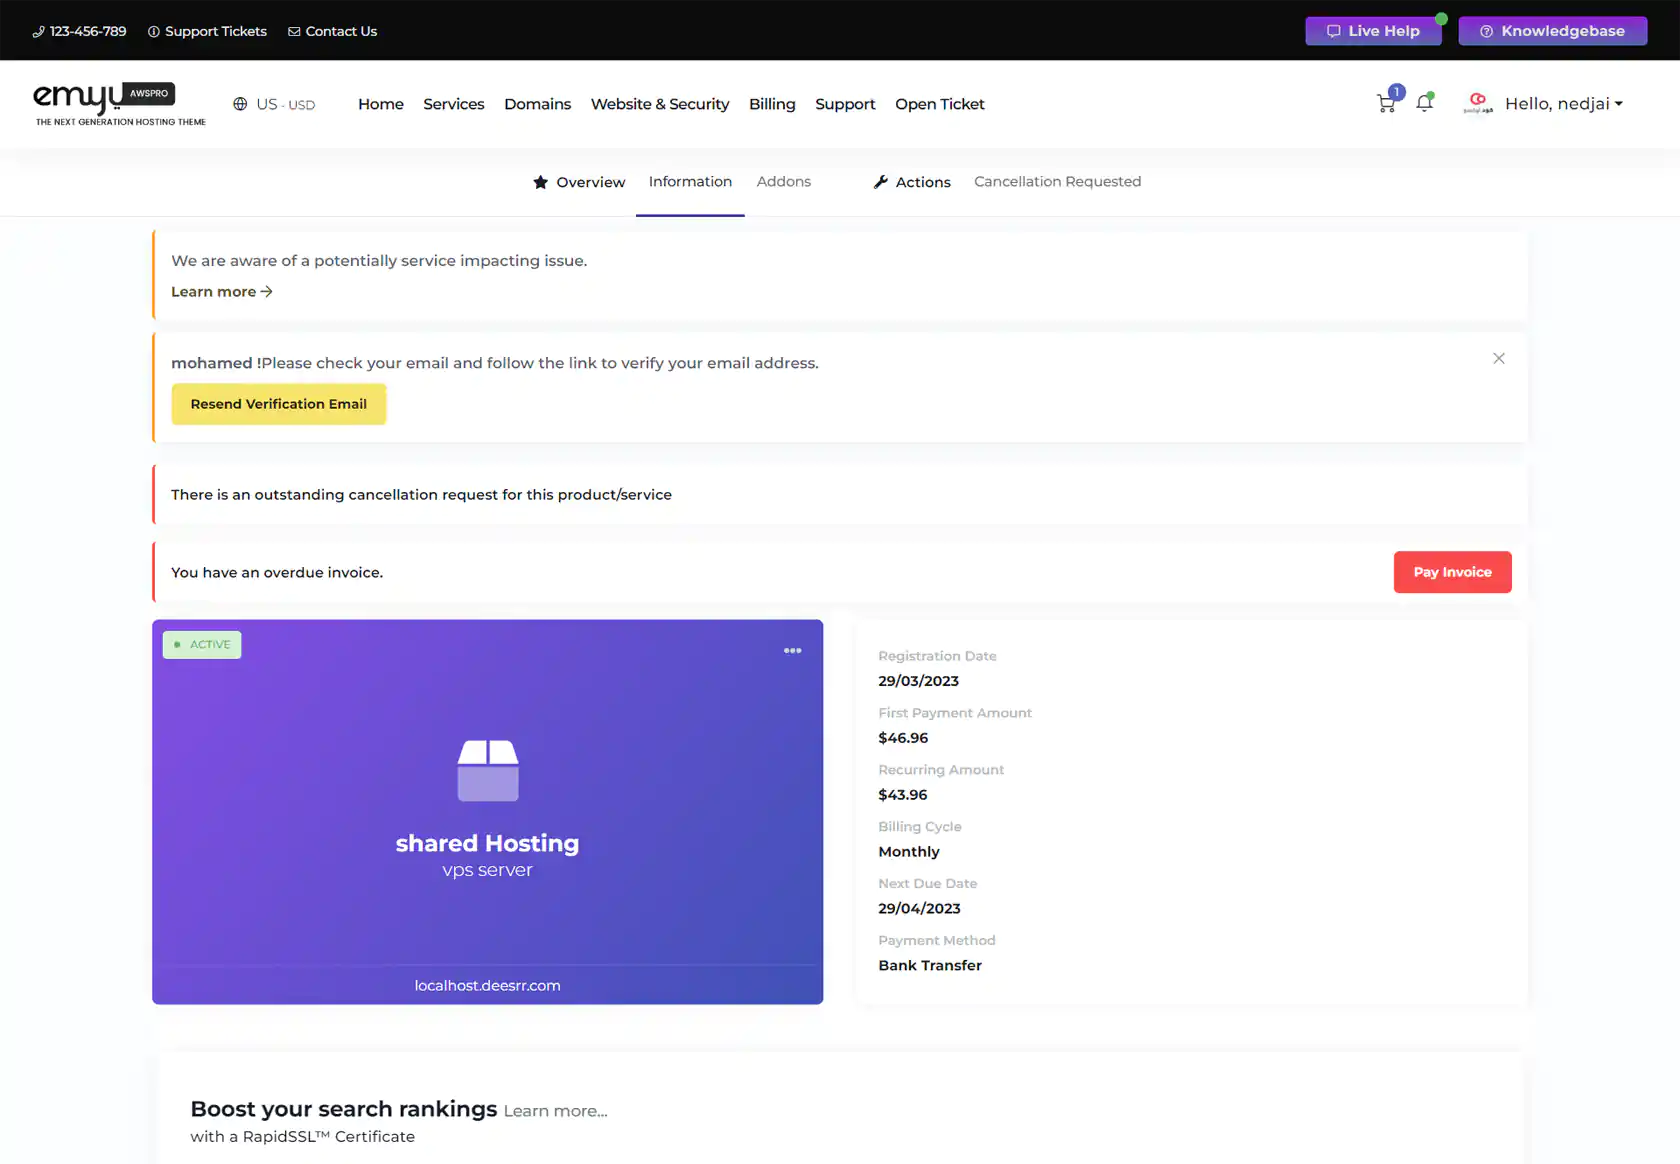Expand the Hello, nedjai account dropdown
The image size is (1680, 1164).
tap(1564, 104)
